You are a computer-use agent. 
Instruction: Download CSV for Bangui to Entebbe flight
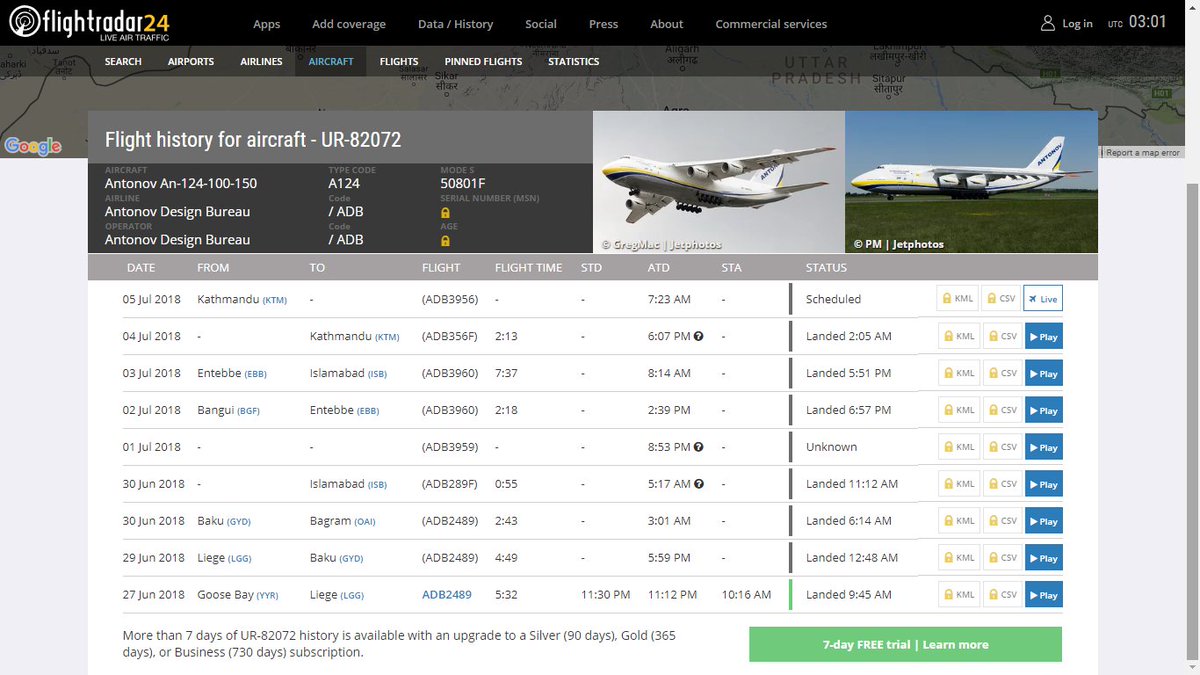1001,410
